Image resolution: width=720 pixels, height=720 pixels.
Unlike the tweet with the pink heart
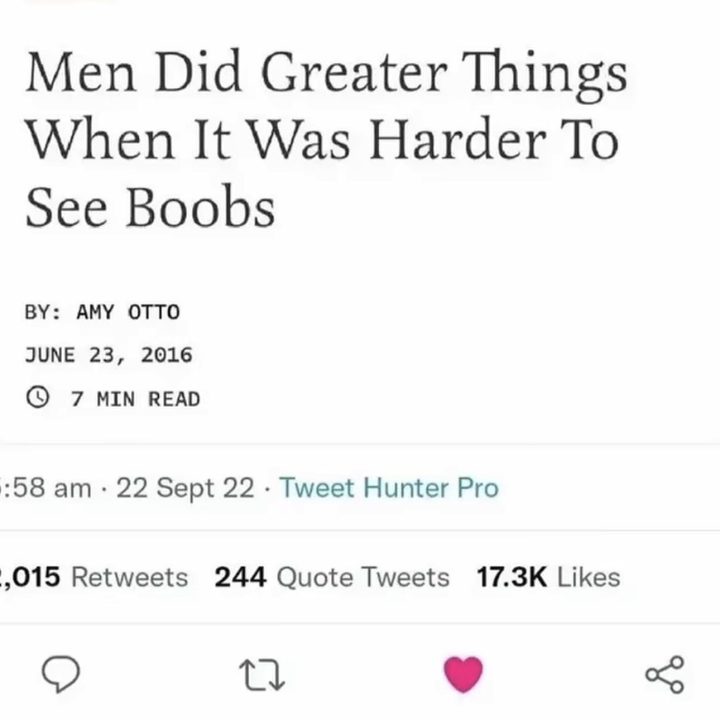coord(463,674)
